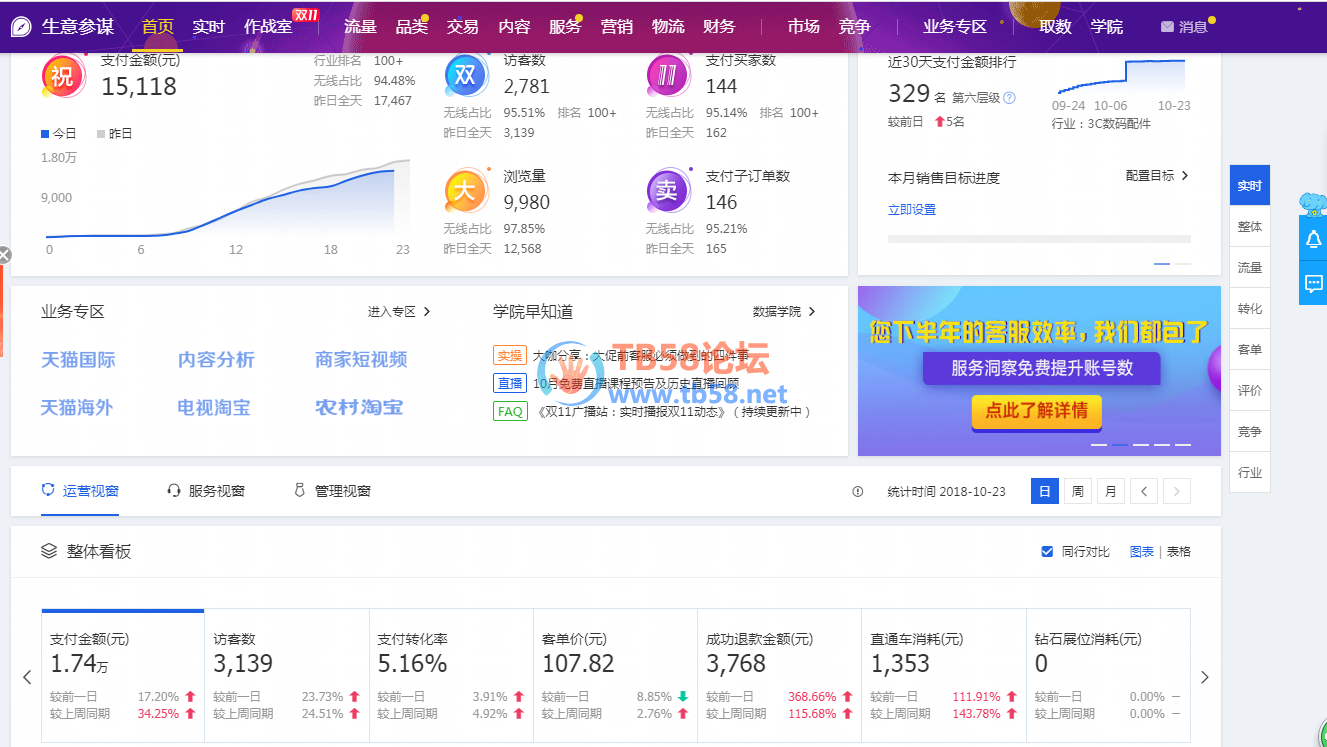Select the 客单价(元) metric card
The height and width of the screenshot is (747, 1327).
pyautogui.click(x=615, y=676)
